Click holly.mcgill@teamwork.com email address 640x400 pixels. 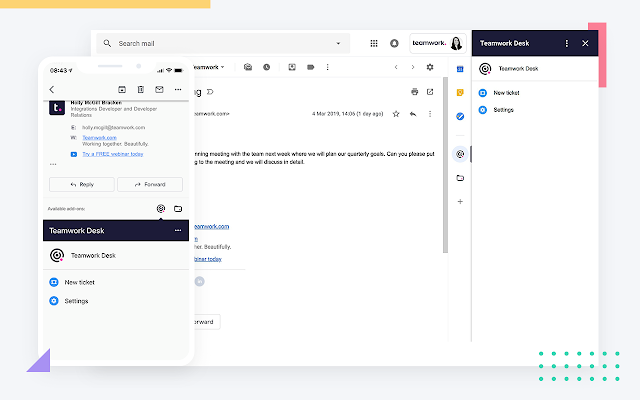click(113, 128)
